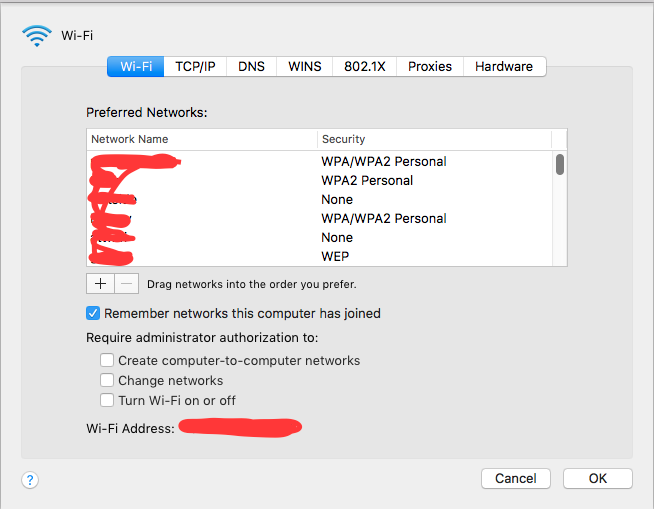Go to the WINS tab
The width and height of the screenshot is (654, 509).
coord(304,66)
